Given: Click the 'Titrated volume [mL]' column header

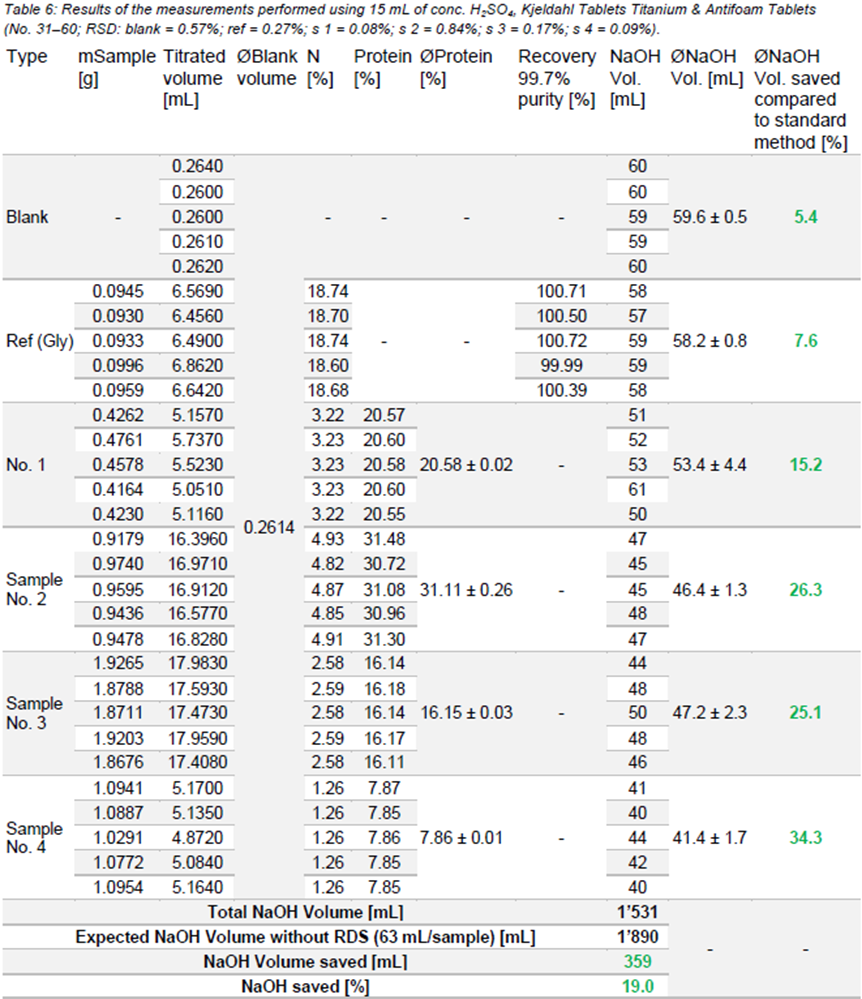Looking at the screenshot, I should (194, 78).
